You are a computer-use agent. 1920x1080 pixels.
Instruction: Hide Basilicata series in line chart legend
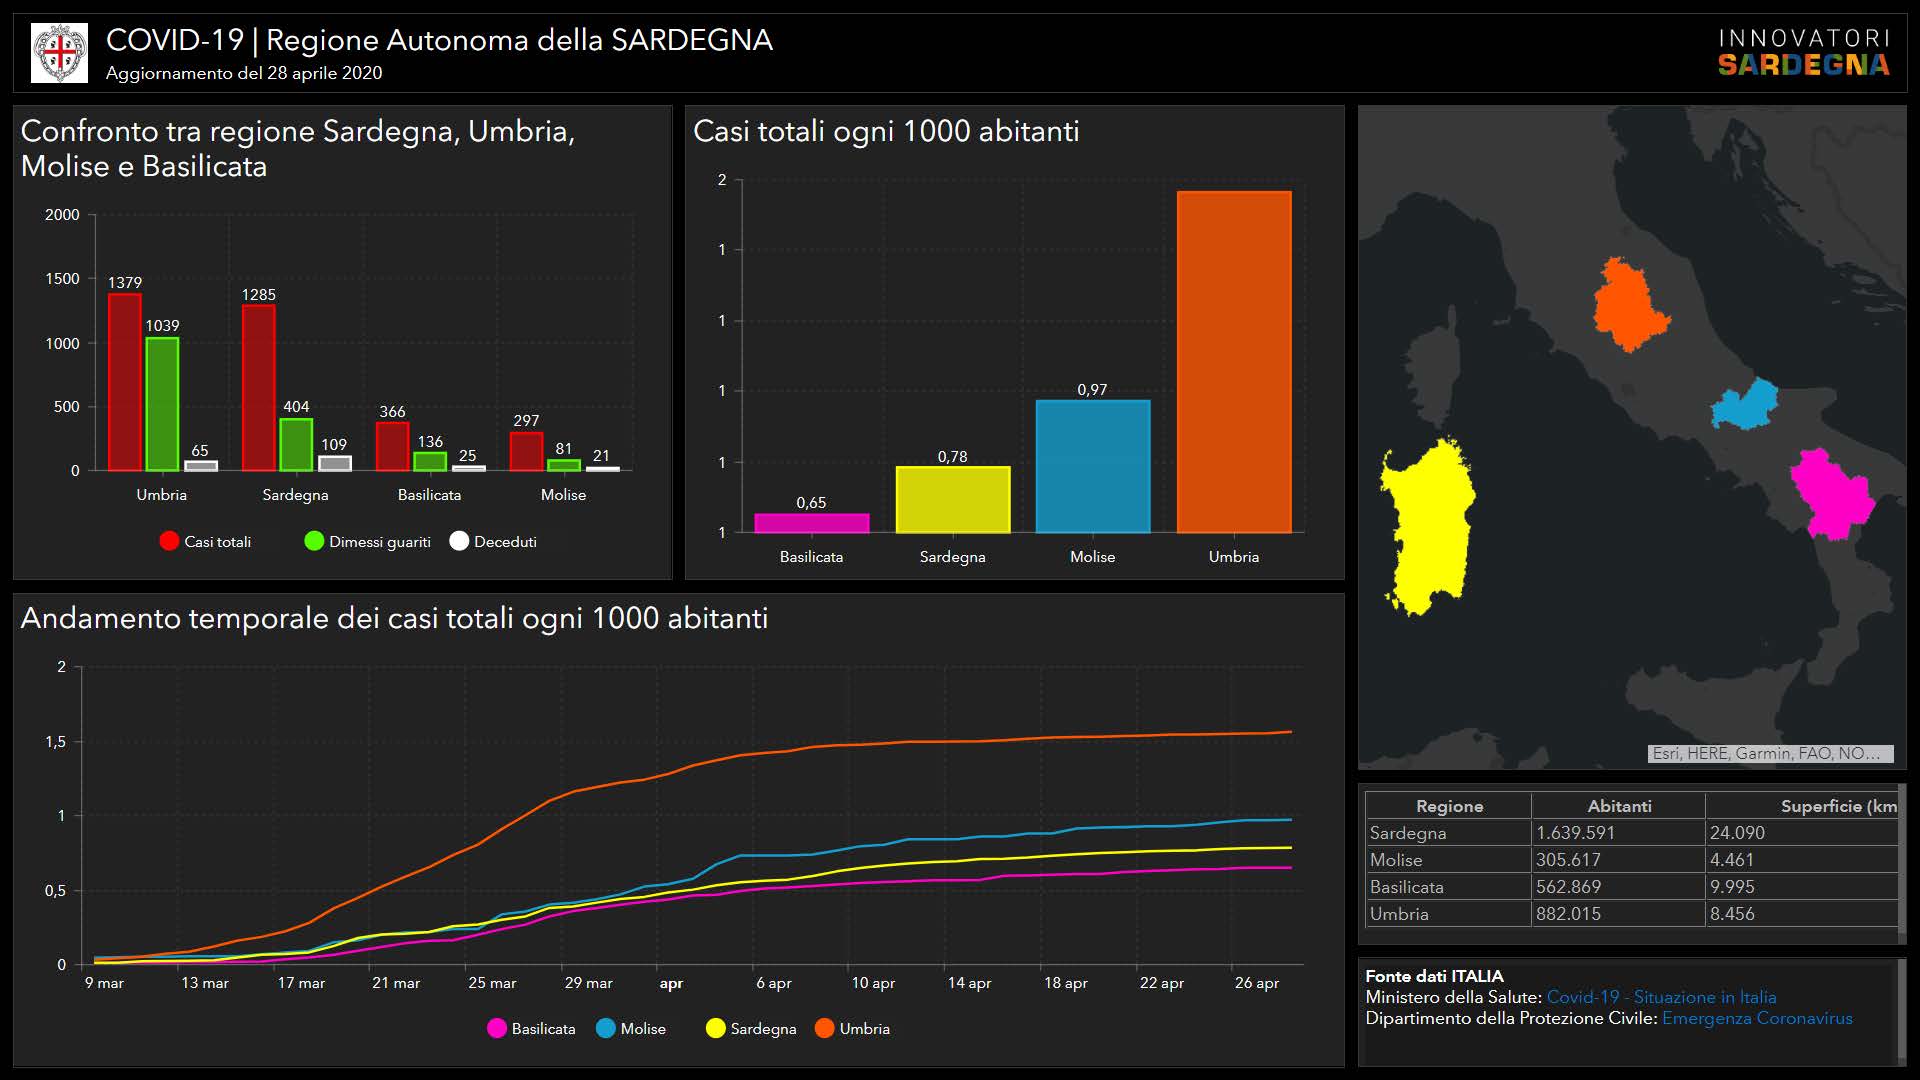(497, 1028)
